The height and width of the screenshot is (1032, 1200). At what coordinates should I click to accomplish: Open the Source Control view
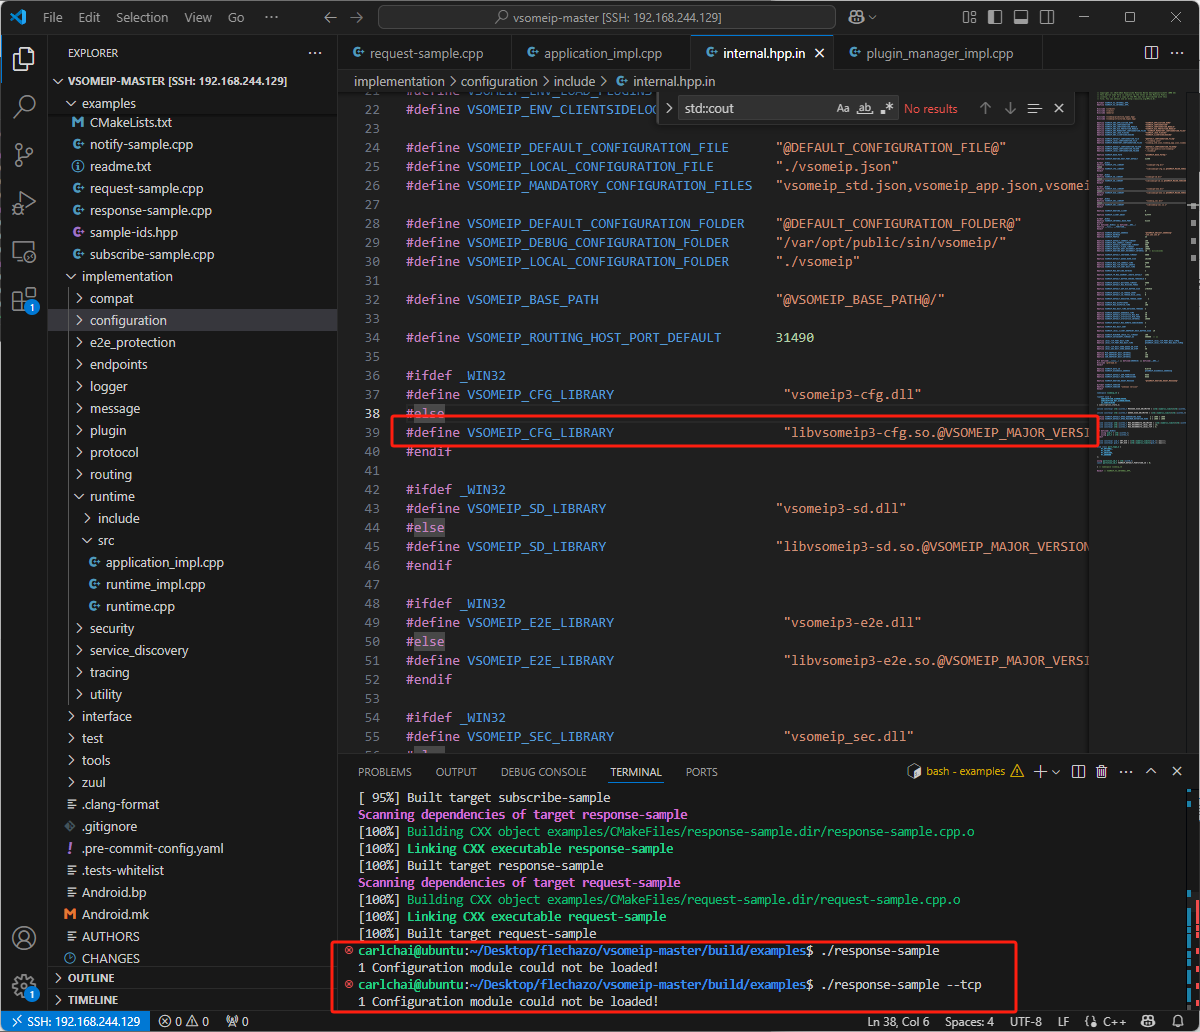(x=24, y=154)
